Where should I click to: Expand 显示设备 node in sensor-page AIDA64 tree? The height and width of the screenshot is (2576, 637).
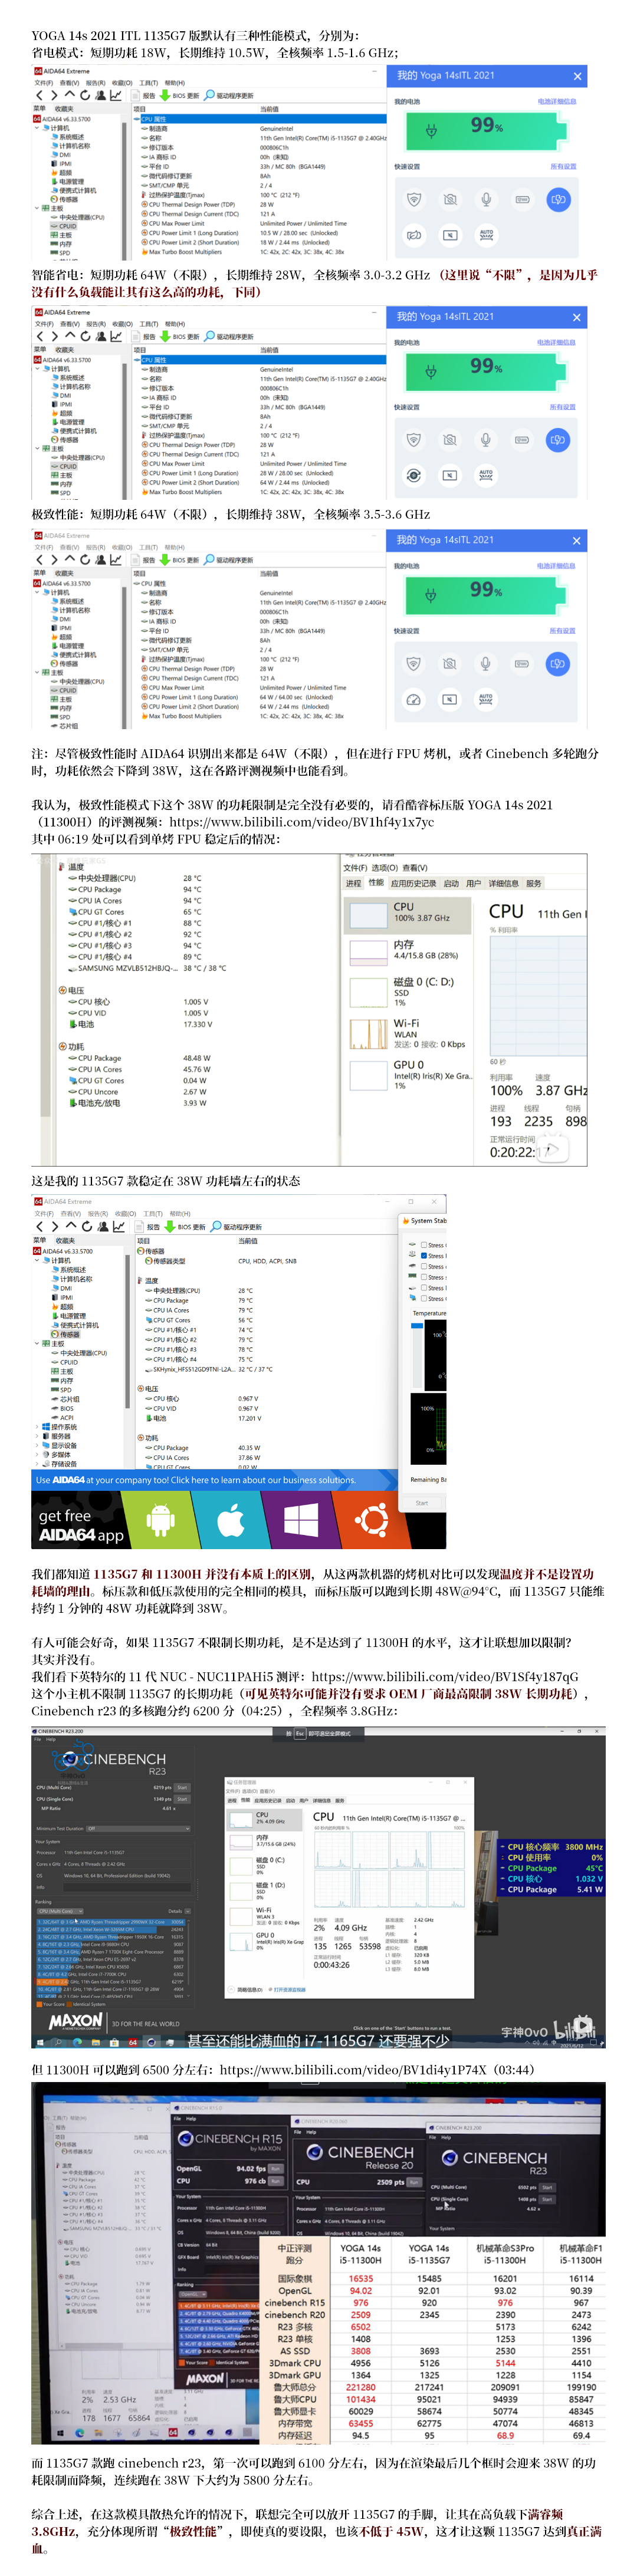(37, 1445)
